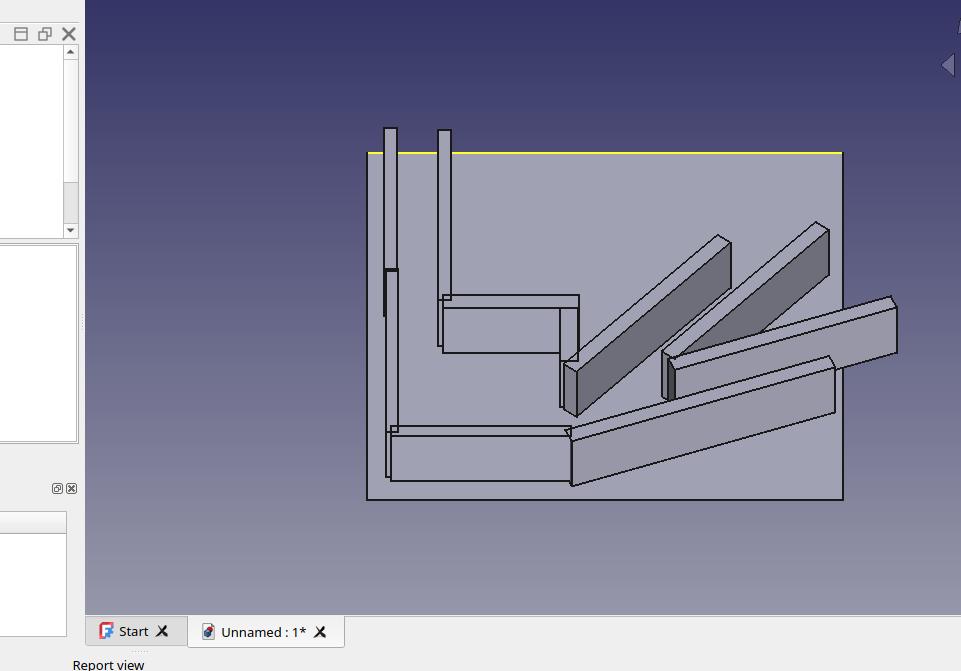Select the highlighted yellow top edge of the plate
Viewport: 961px width, 671px height.
click(647, 153)
